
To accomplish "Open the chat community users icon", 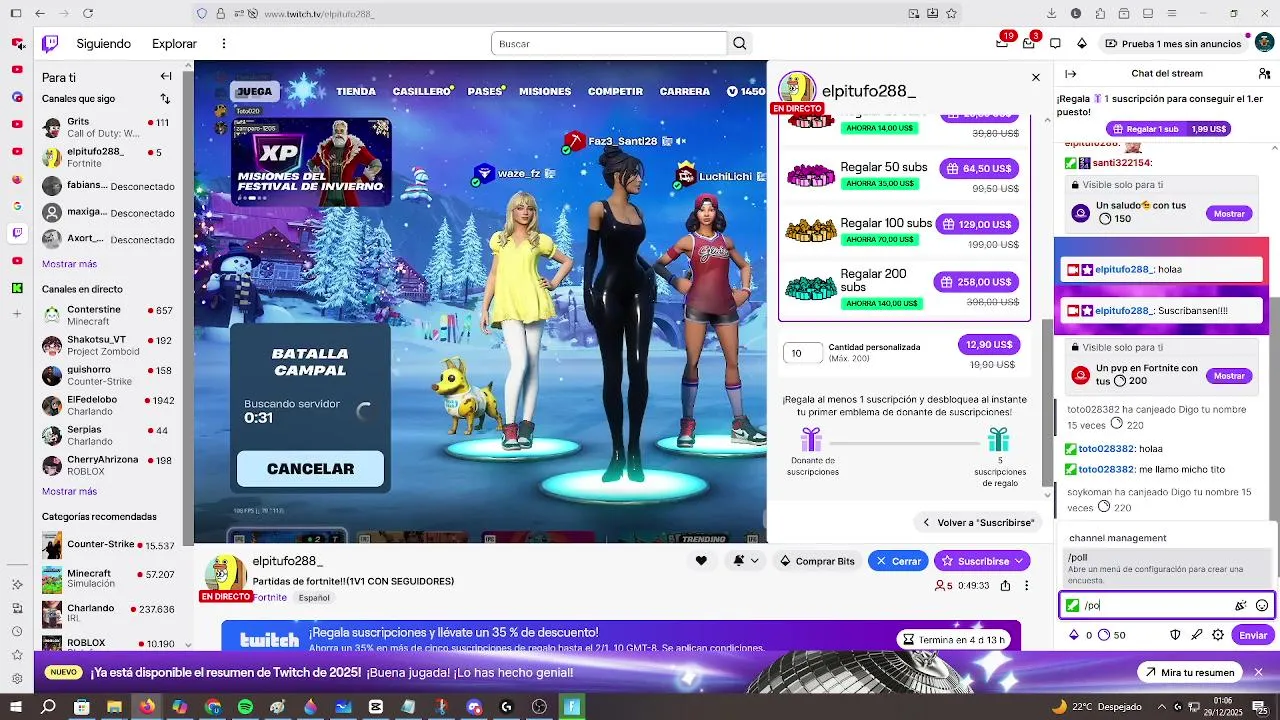I will tap(1264, 73).
